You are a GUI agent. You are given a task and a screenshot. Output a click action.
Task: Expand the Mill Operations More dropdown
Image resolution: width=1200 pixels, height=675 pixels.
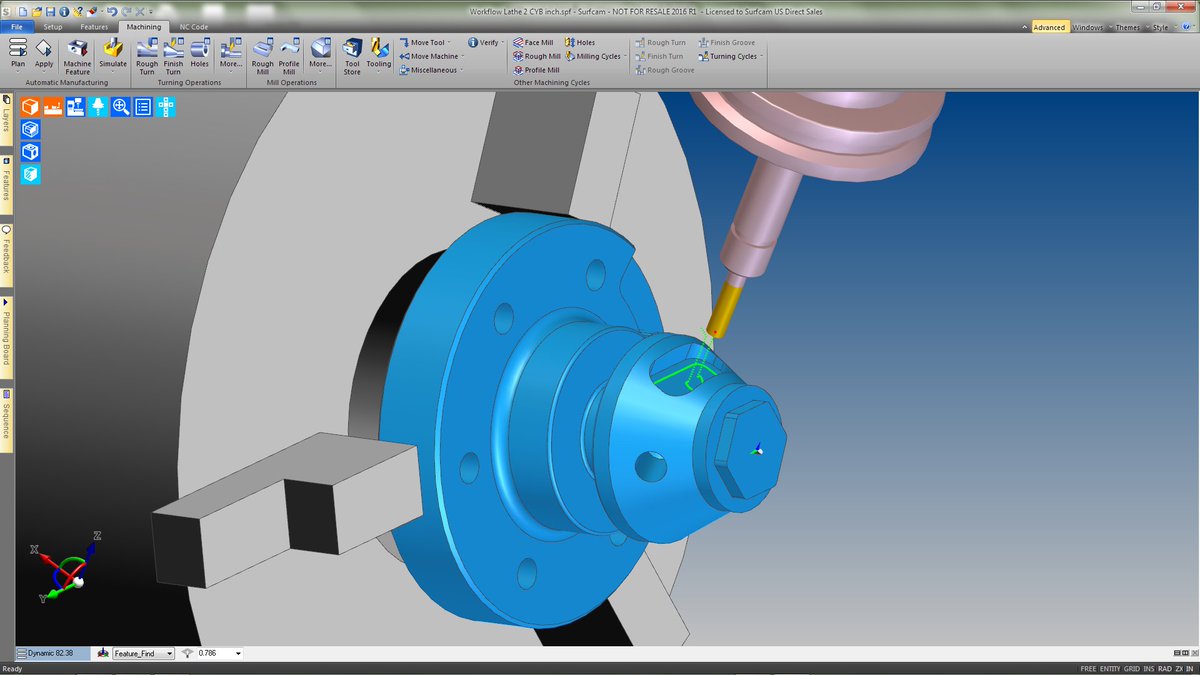coord(320,54)
